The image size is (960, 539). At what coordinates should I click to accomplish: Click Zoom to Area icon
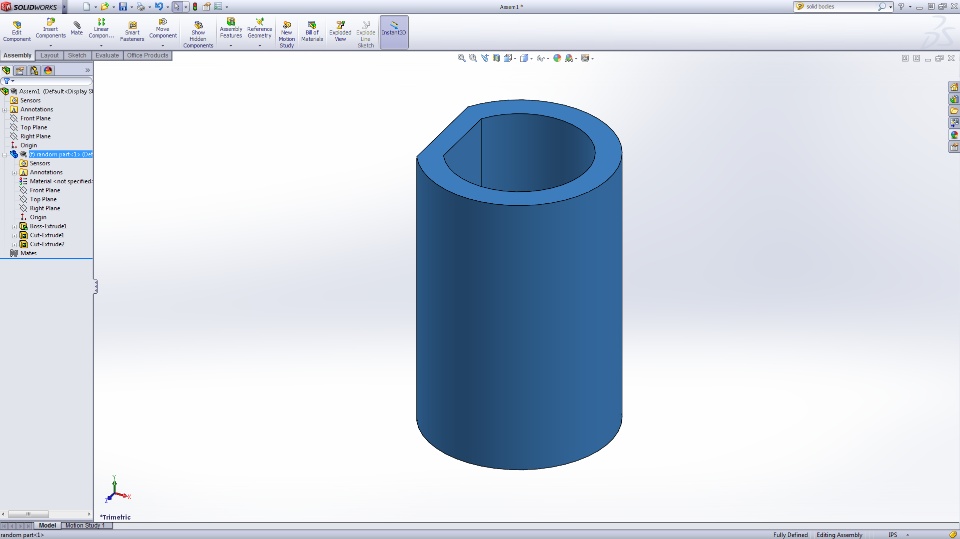point(473,58)
